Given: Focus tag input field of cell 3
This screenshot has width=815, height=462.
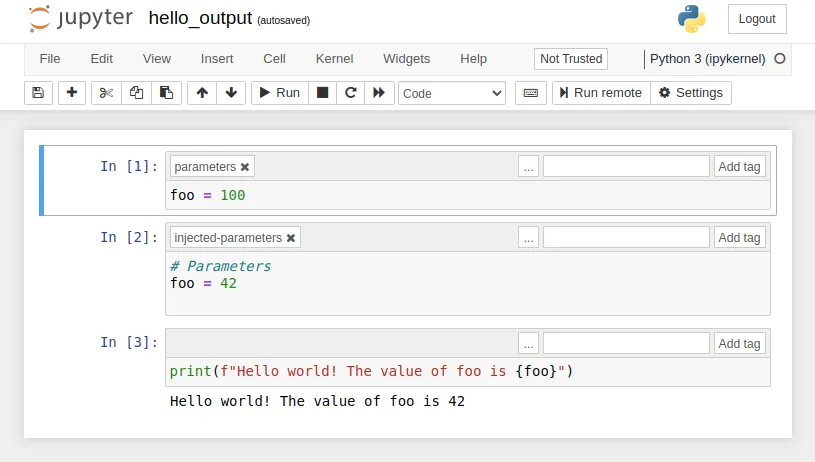Looking at the screenshot, I should (626, 344).
